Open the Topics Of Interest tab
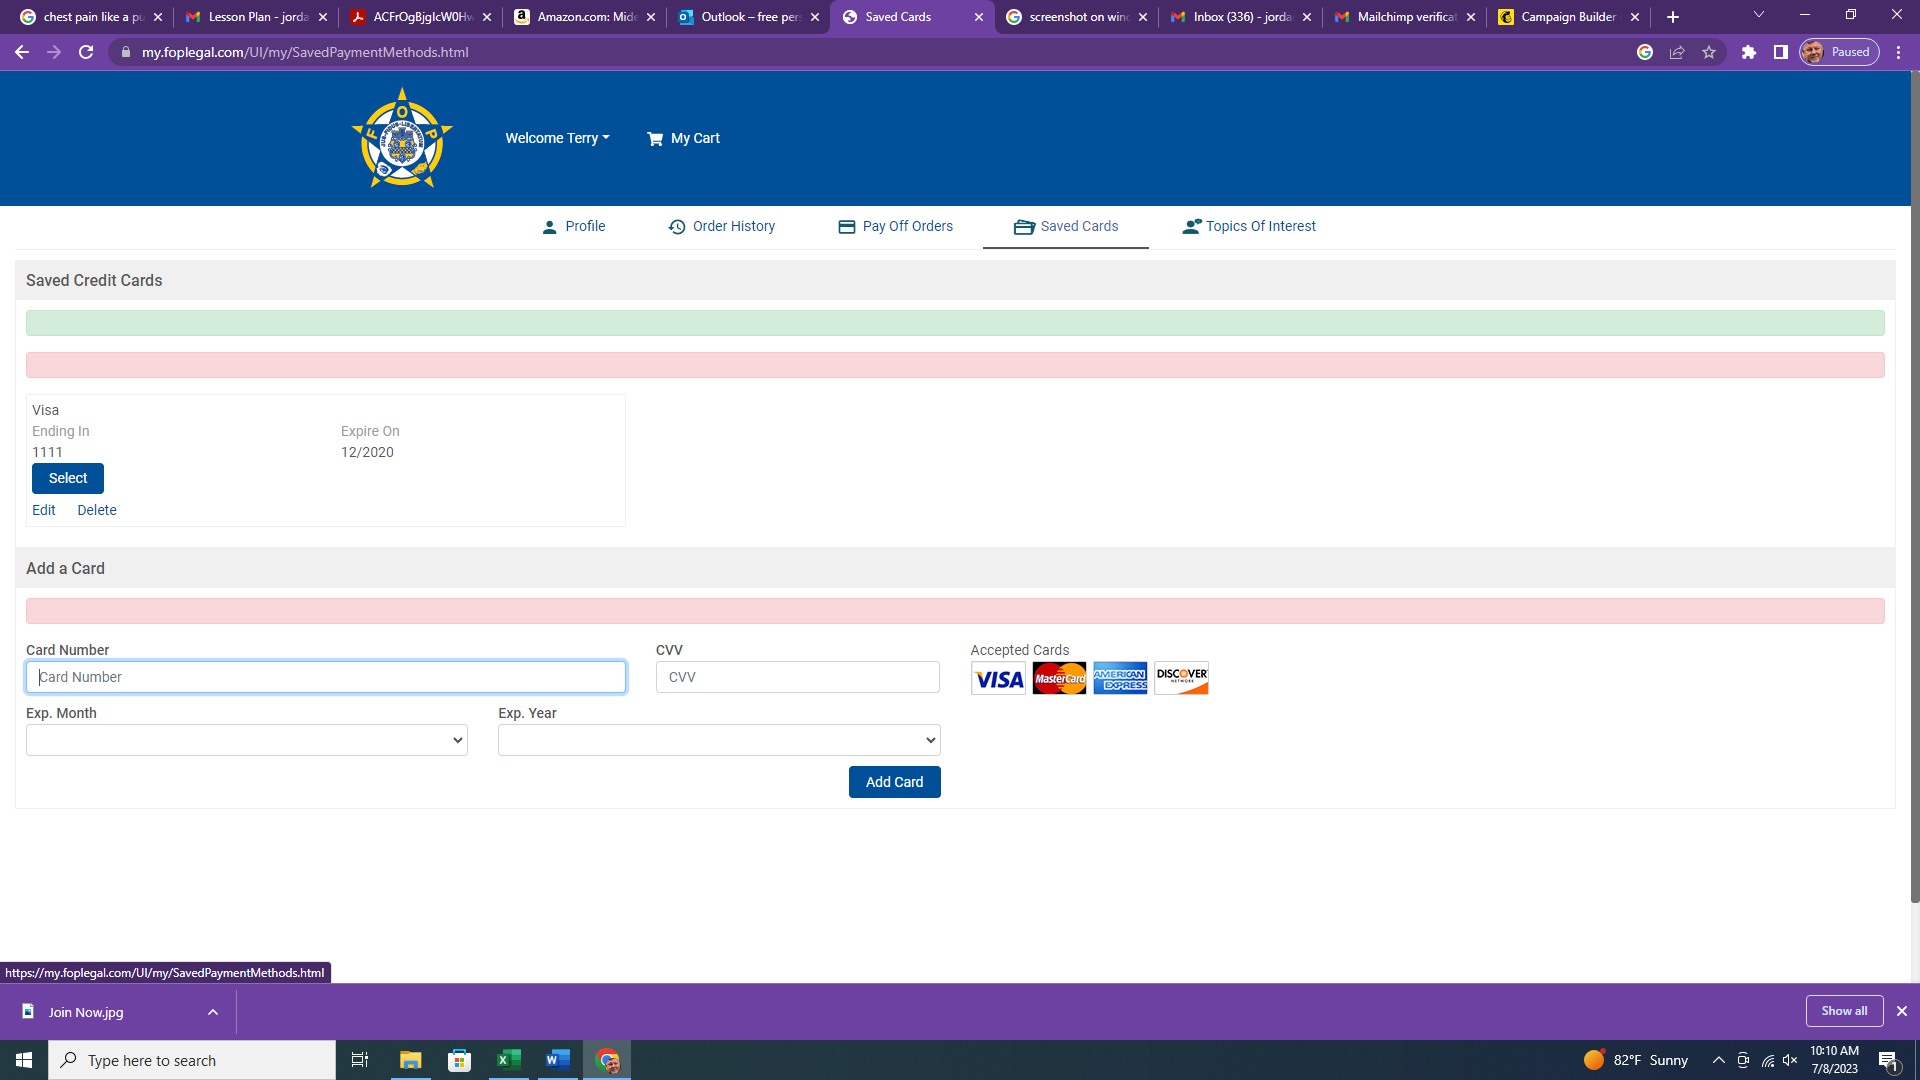This screenshot has height=1080, width=1920. (1249, 226)
